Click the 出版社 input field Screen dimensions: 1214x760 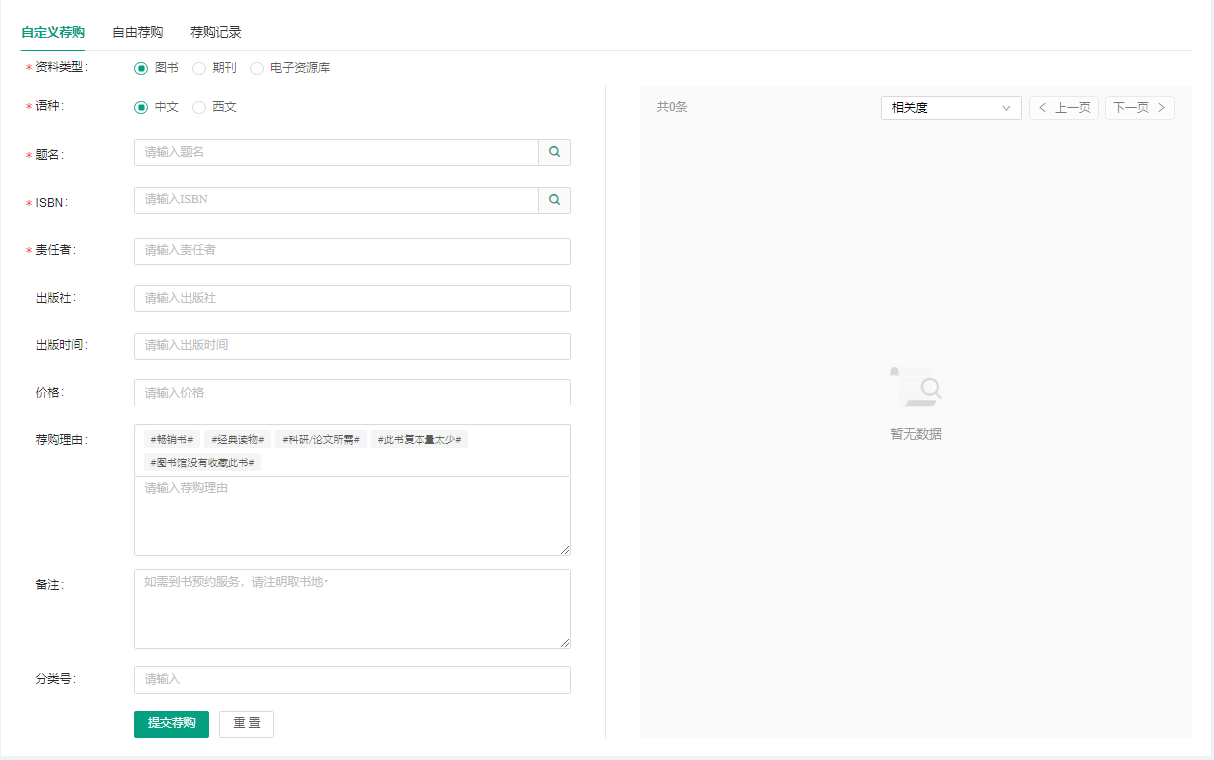coord(352,299)
